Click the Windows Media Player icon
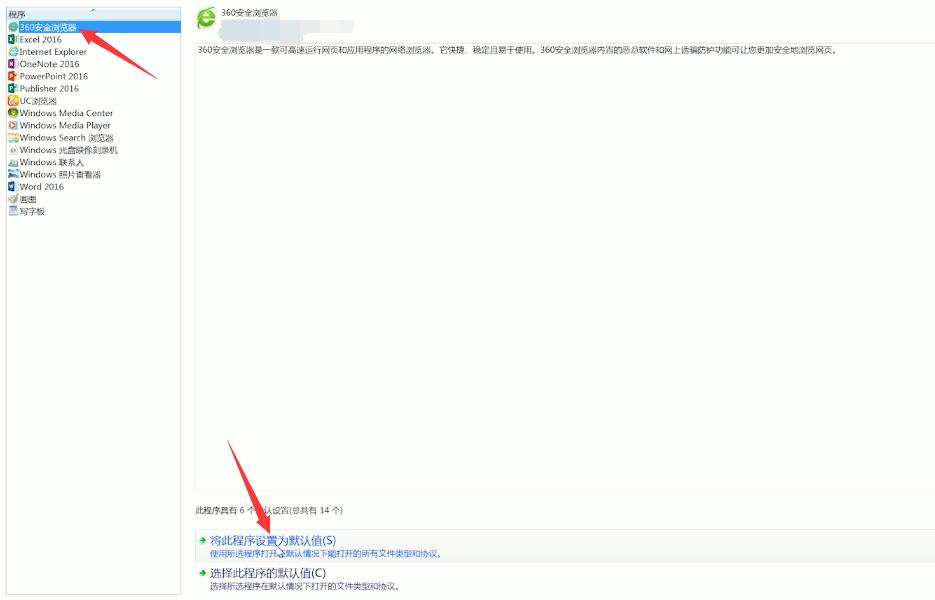Viewport: 935px width, 600px height. [13, 125]
